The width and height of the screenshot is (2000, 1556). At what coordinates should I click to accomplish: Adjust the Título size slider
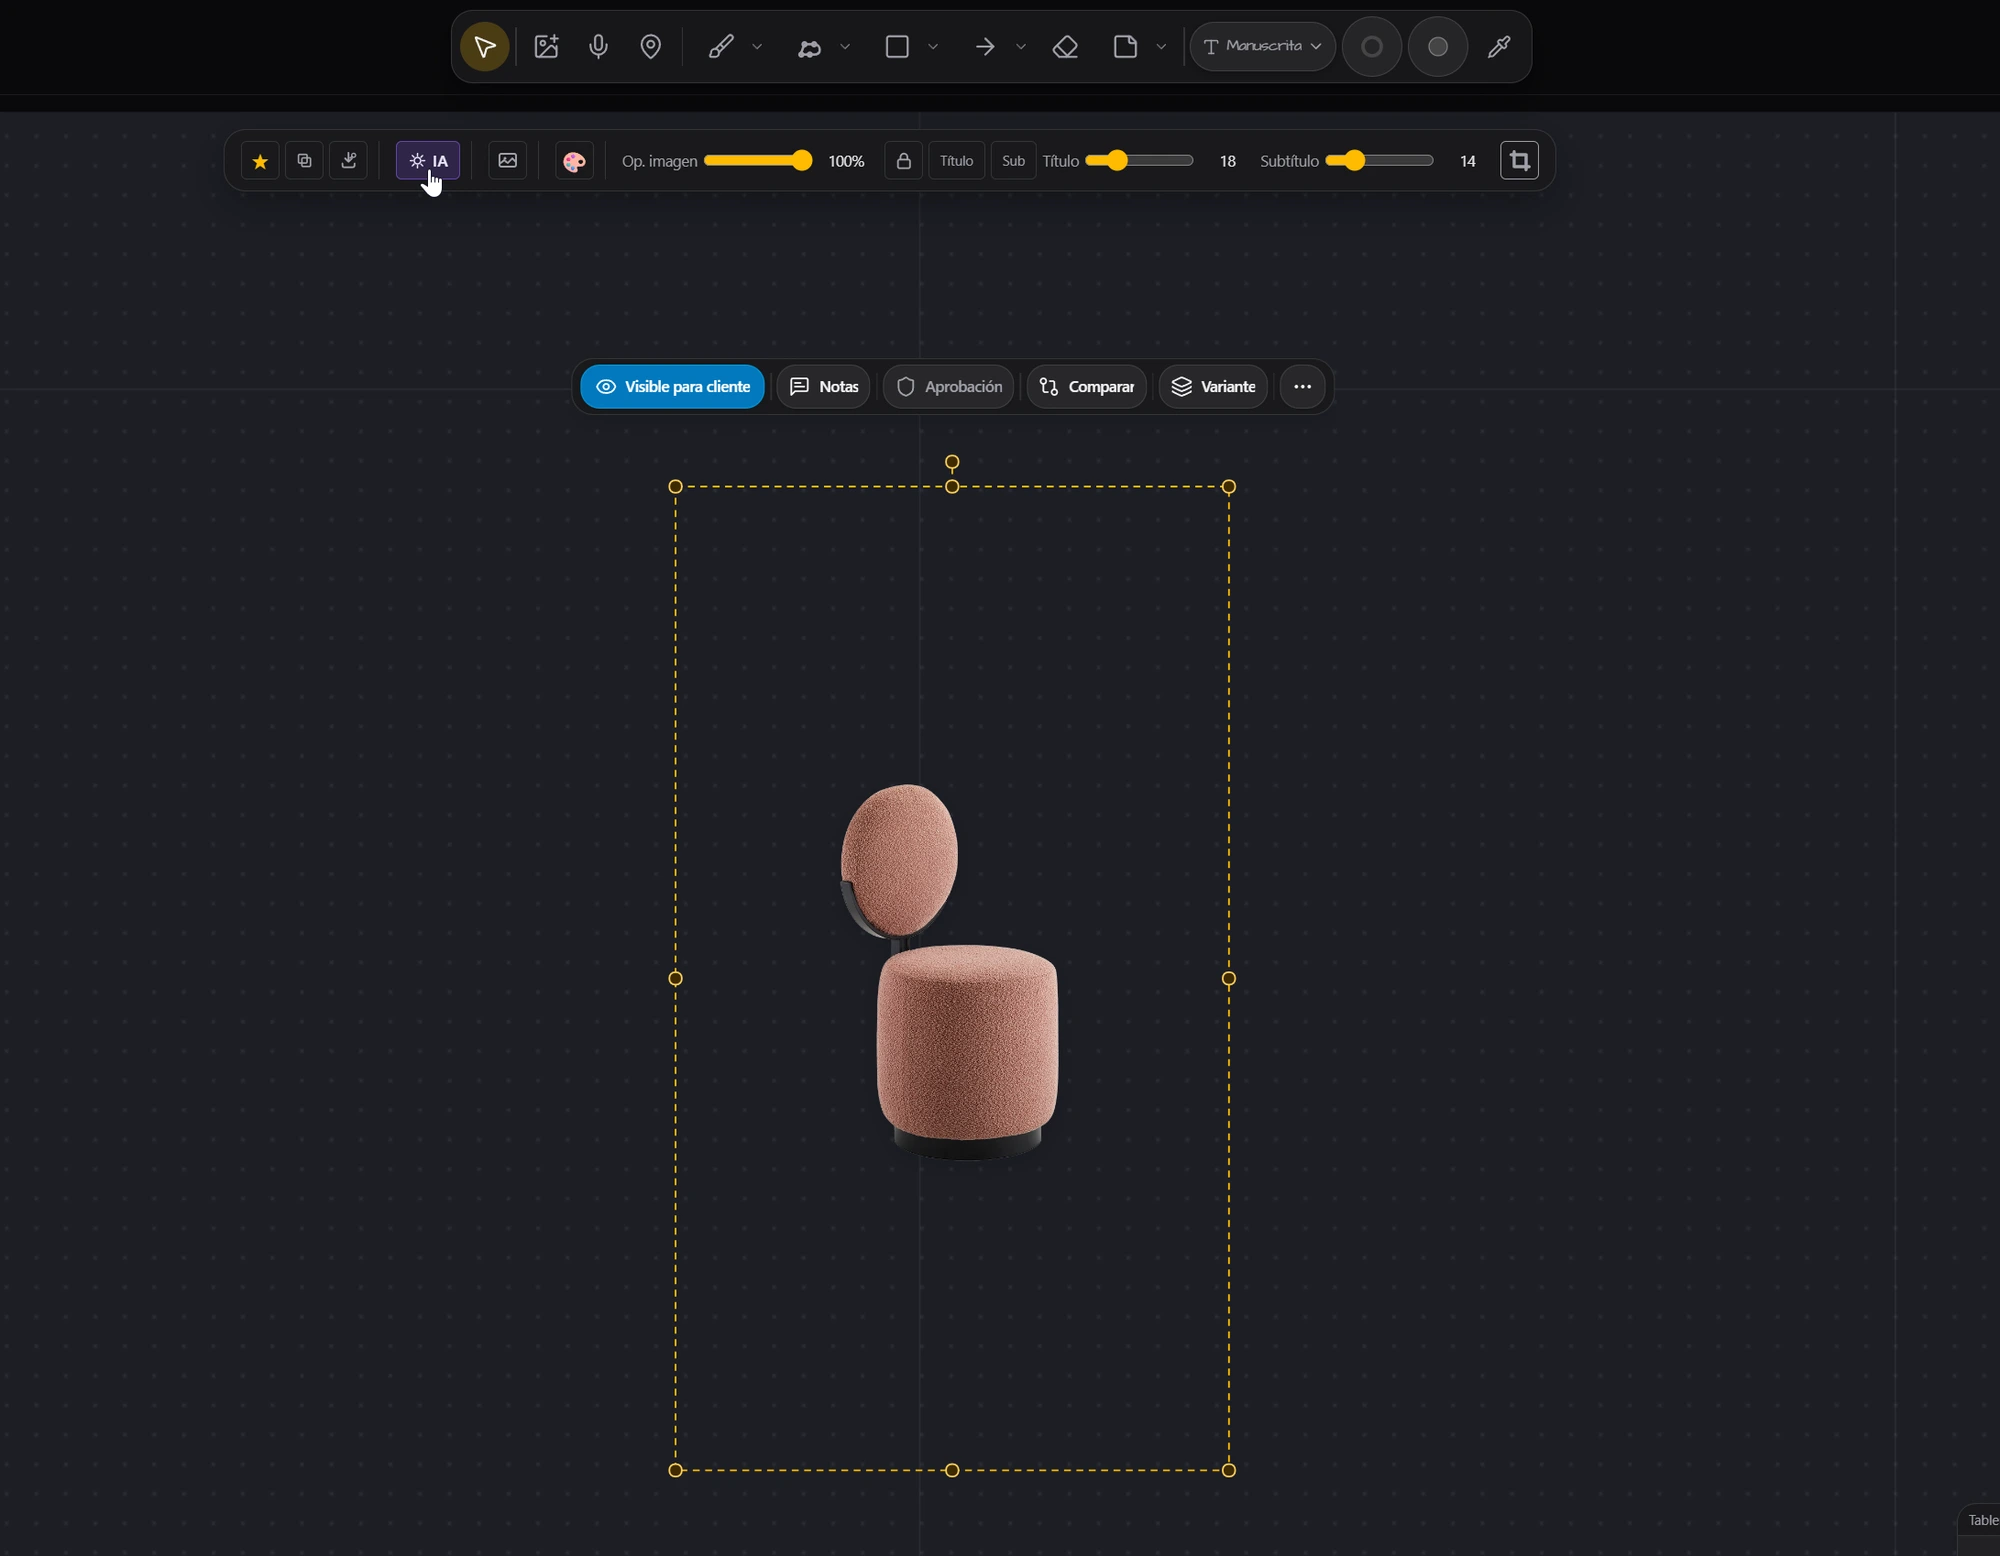tap(1139, 161)
